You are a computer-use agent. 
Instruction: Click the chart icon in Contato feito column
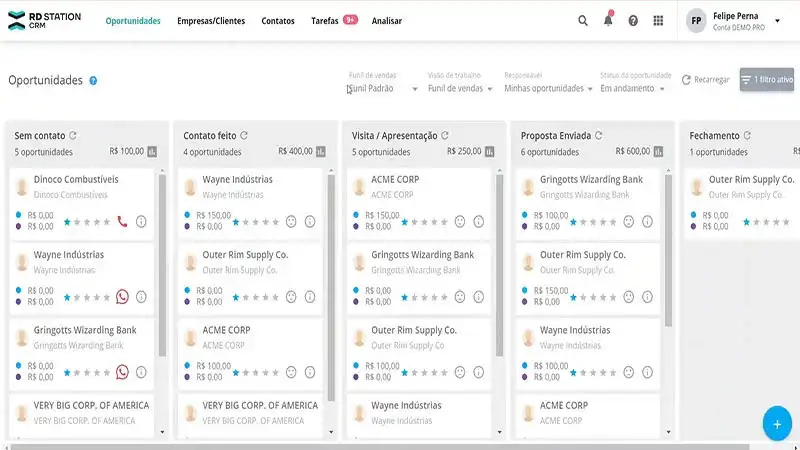click(x=321, y=152)
